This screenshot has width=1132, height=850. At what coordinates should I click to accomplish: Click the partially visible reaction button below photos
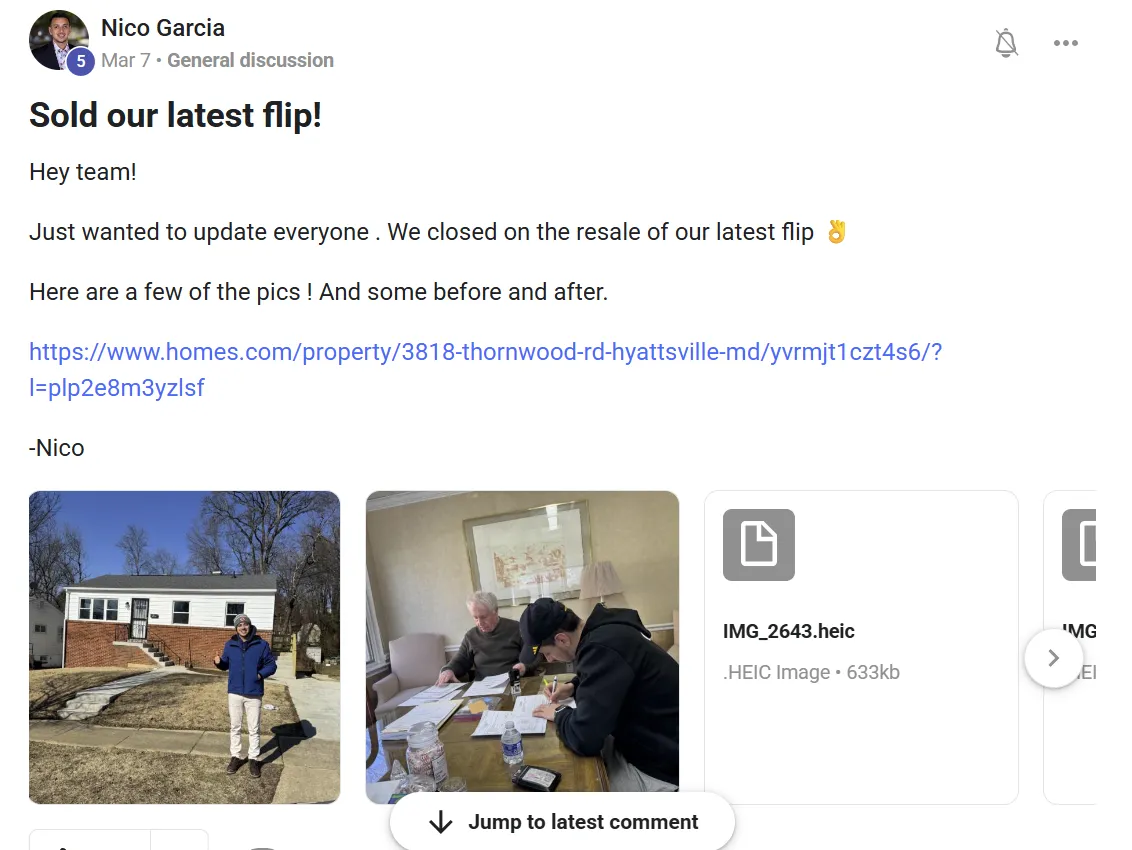(90, 840)
